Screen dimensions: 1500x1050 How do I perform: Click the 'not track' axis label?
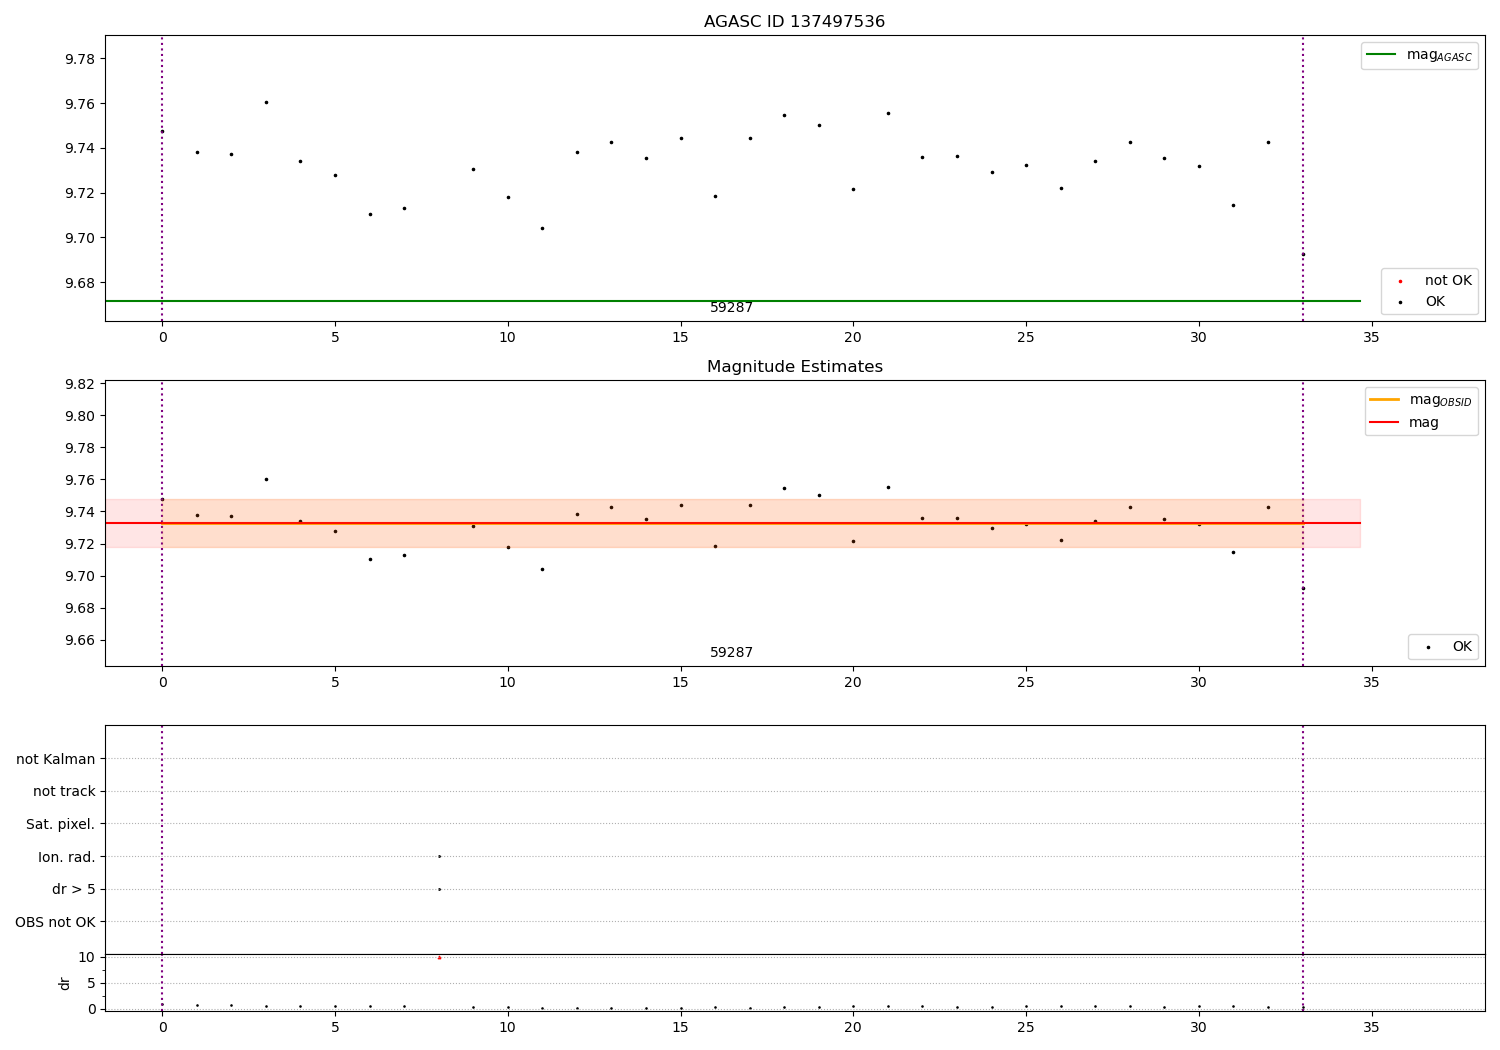tap(64, 791)
